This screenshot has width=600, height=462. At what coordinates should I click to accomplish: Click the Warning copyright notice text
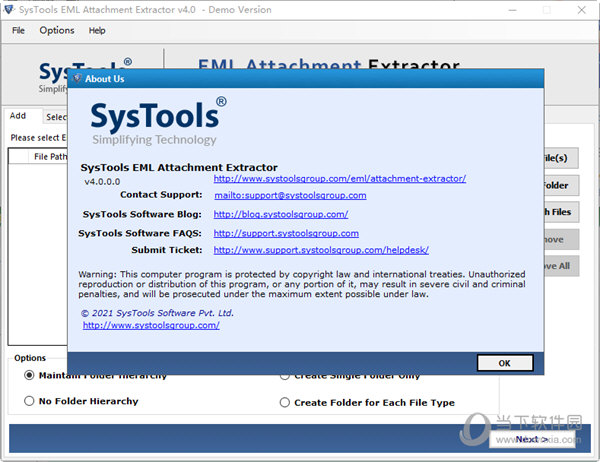point(302,284)
